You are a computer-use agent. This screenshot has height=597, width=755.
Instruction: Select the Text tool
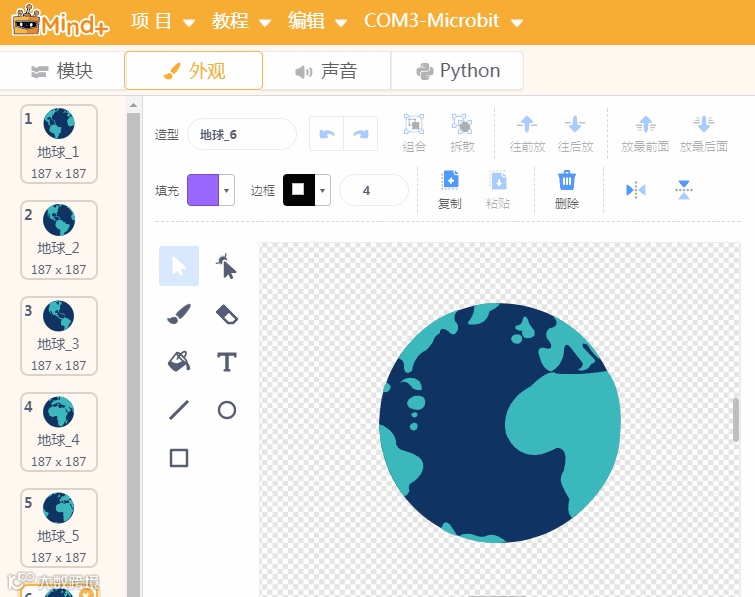227,362
